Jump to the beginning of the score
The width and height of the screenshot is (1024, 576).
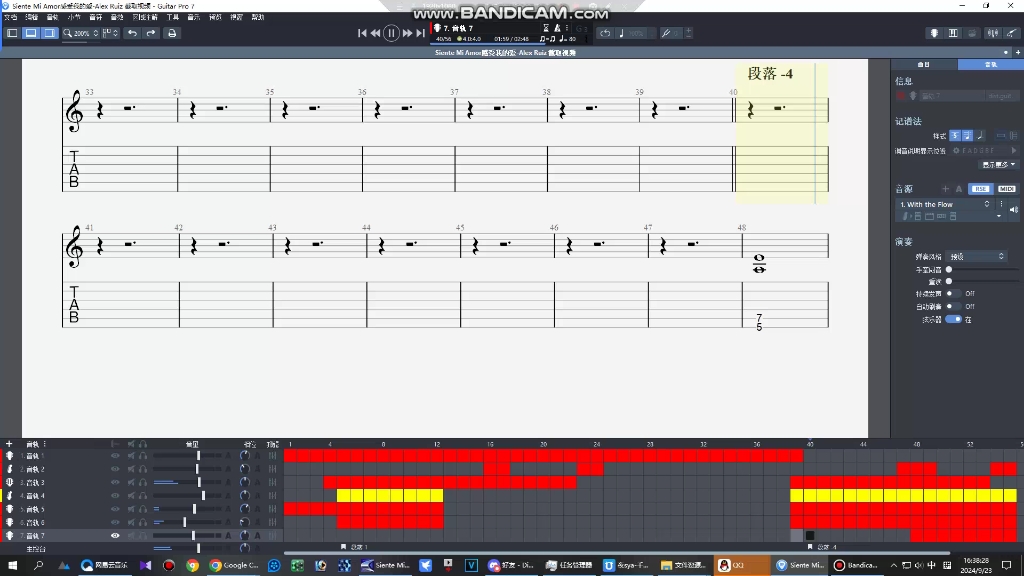362,33
